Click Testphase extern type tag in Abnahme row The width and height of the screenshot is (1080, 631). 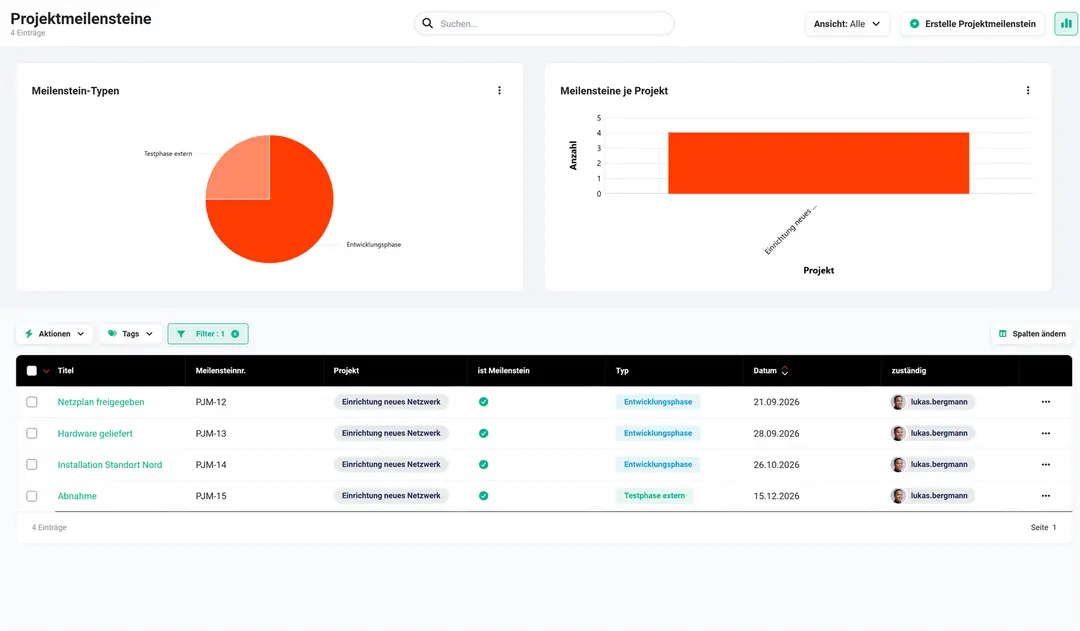[654, 496]
